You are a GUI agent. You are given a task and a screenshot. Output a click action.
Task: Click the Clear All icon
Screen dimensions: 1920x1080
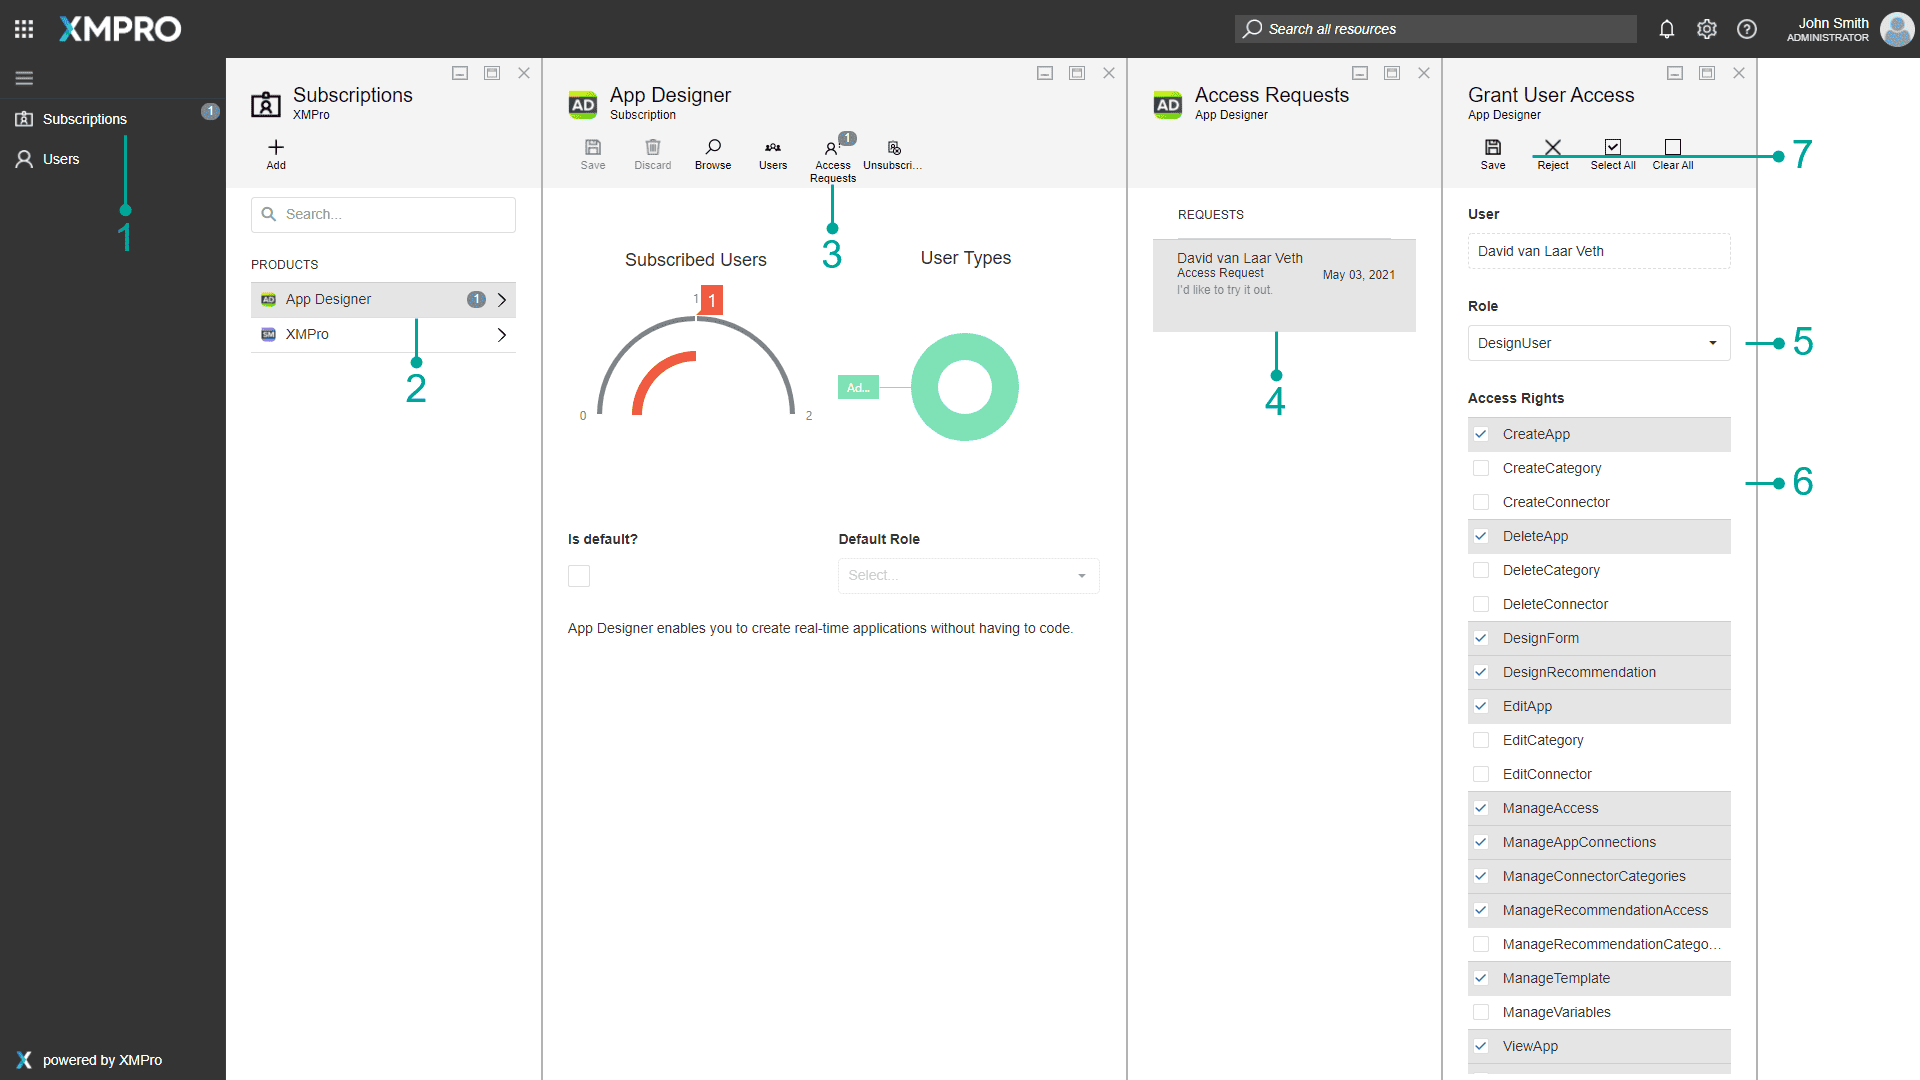pyautogui.click(x=1673, y=149)
